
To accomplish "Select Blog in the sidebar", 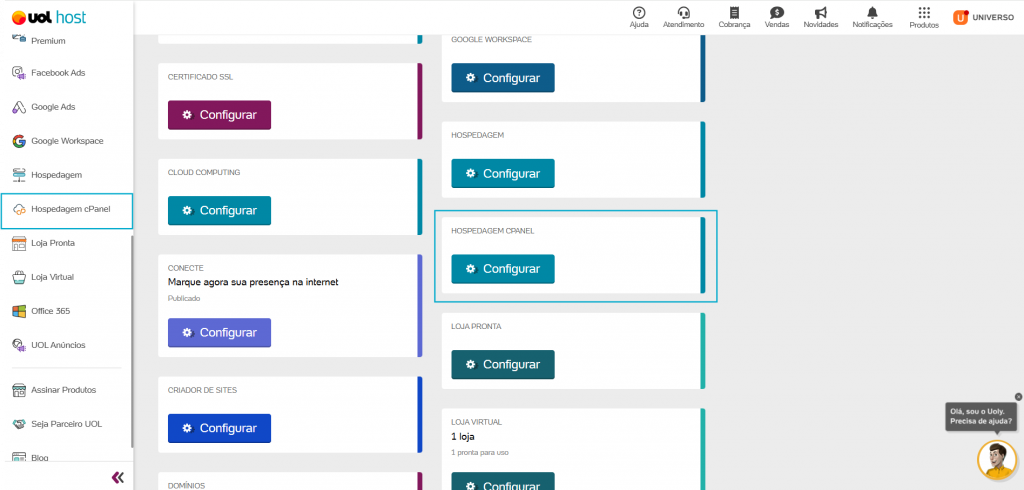I will [x=40, y=458].
